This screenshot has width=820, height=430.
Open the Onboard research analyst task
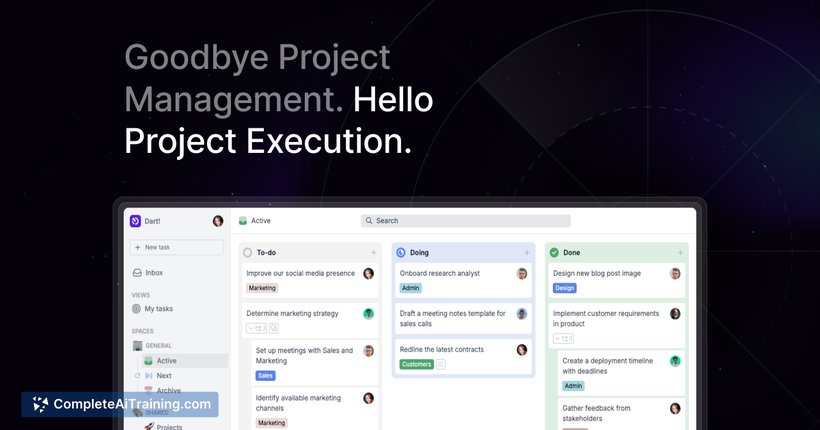click(440, 274)
